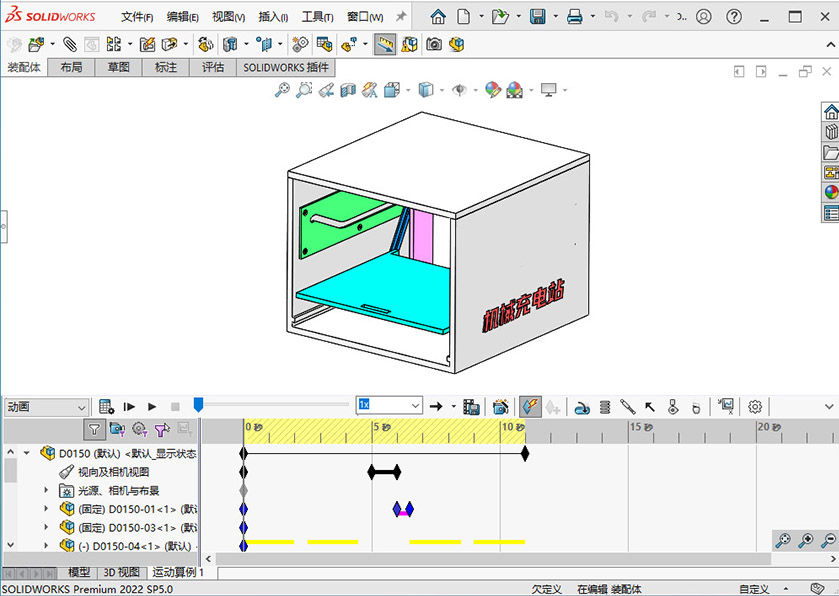Open the SOLIDWORKS 插件 tab
839x596 pixels.
coord(285,67)
